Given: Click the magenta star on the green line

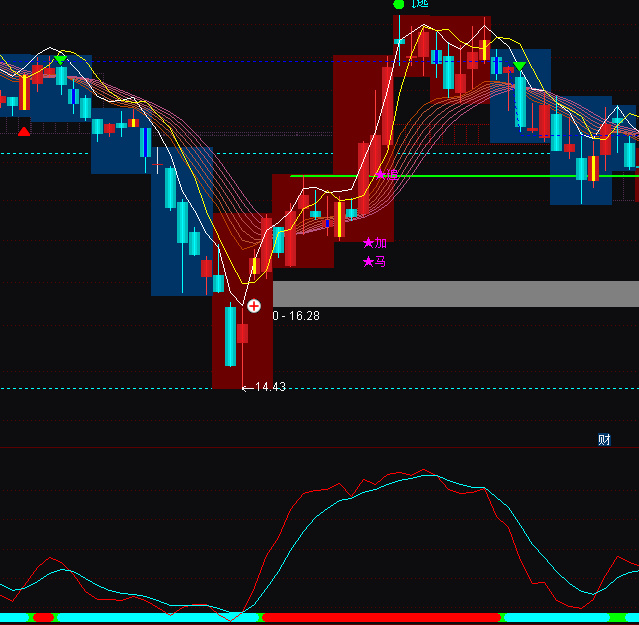Looking at the screenshot, I should (381, 174).
